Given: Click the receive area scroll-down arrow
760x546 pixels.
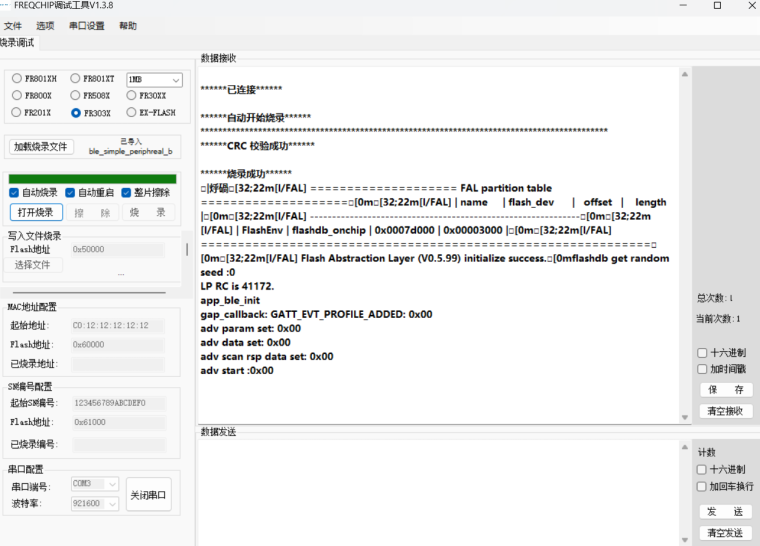Looking at the screenshot, I should (685, 417).
